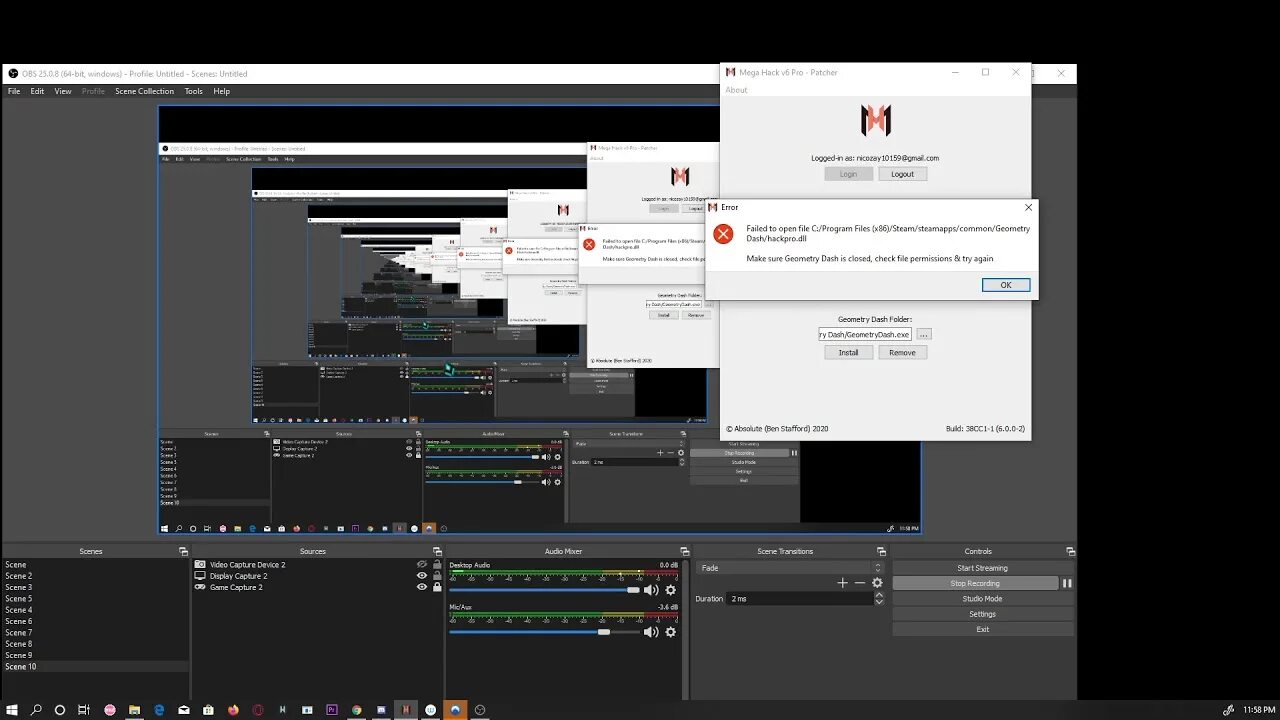1280x720 pixels.
Task: Launch Microsoft Edge from taskbar
Action: click(159, 710)
